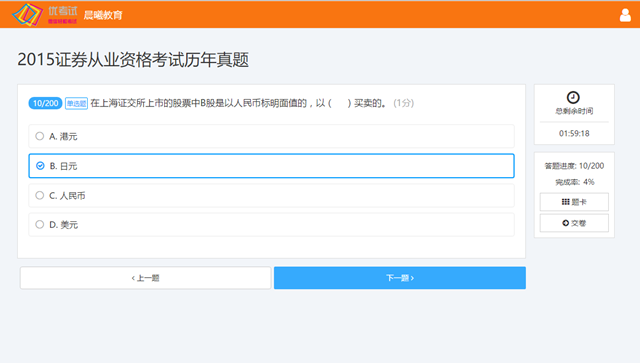Click the 答题进度 10/200 progress text

574,166
